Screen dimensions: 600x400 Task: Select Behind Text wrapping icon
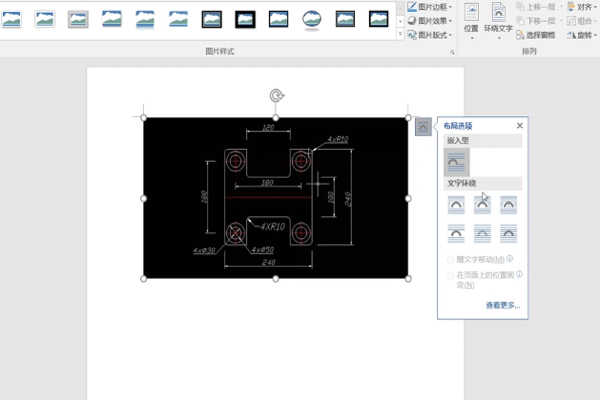pos(482,232)
